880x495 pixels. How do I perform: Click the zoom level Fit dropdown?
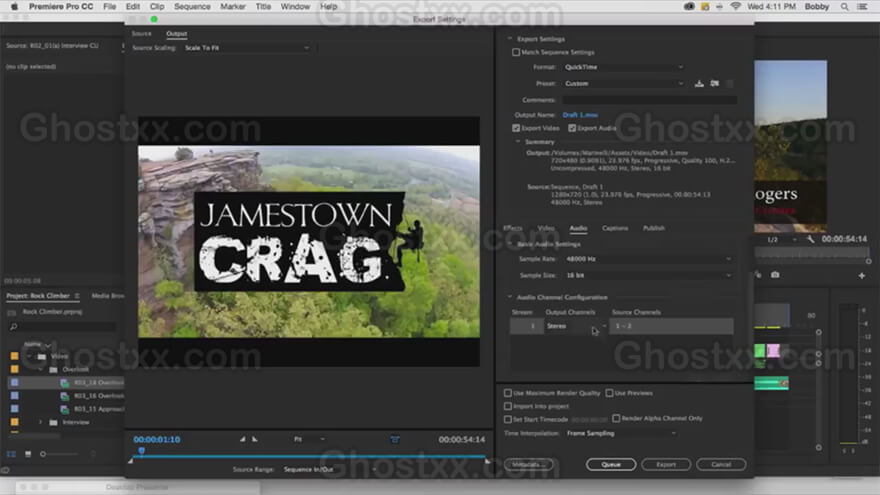point(309,439)
